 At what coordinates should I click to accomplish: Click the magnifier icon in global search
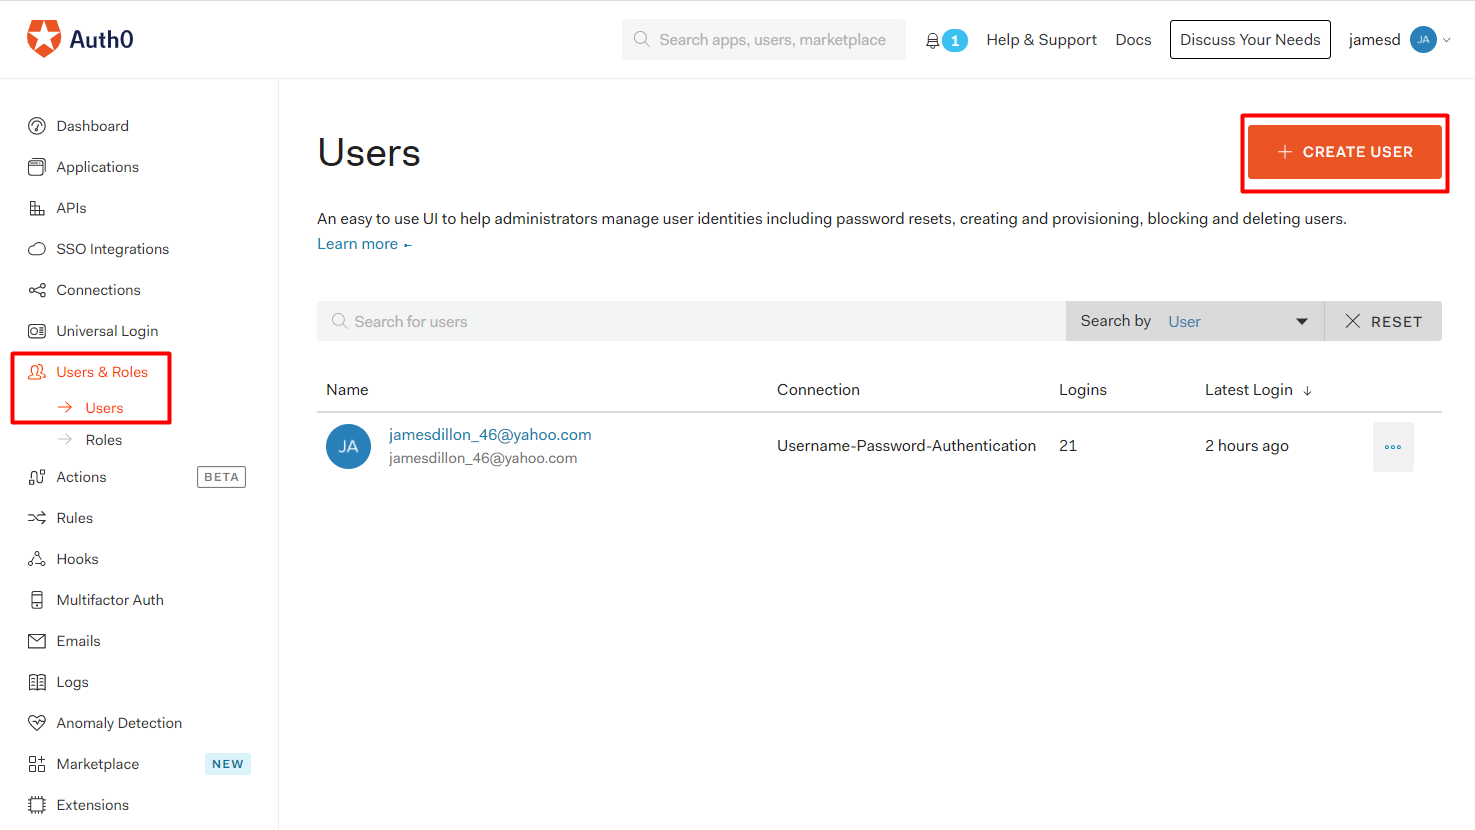[642, 39]
